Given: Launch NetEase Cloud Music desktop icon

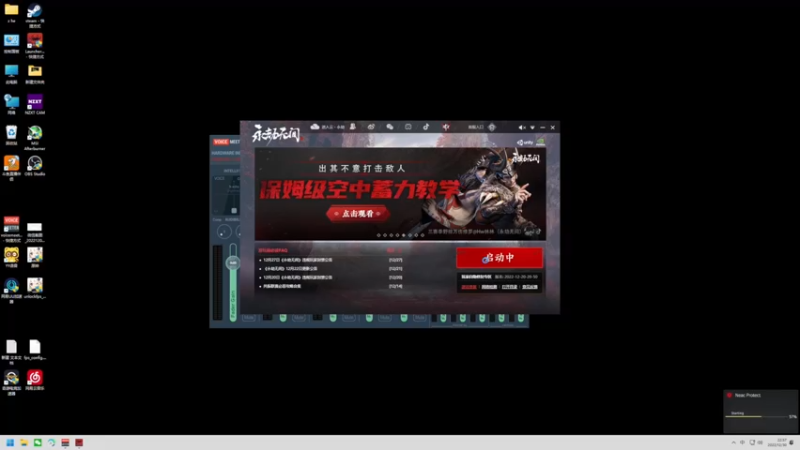Looking at the screenshot, I should [x=35, y=381].
